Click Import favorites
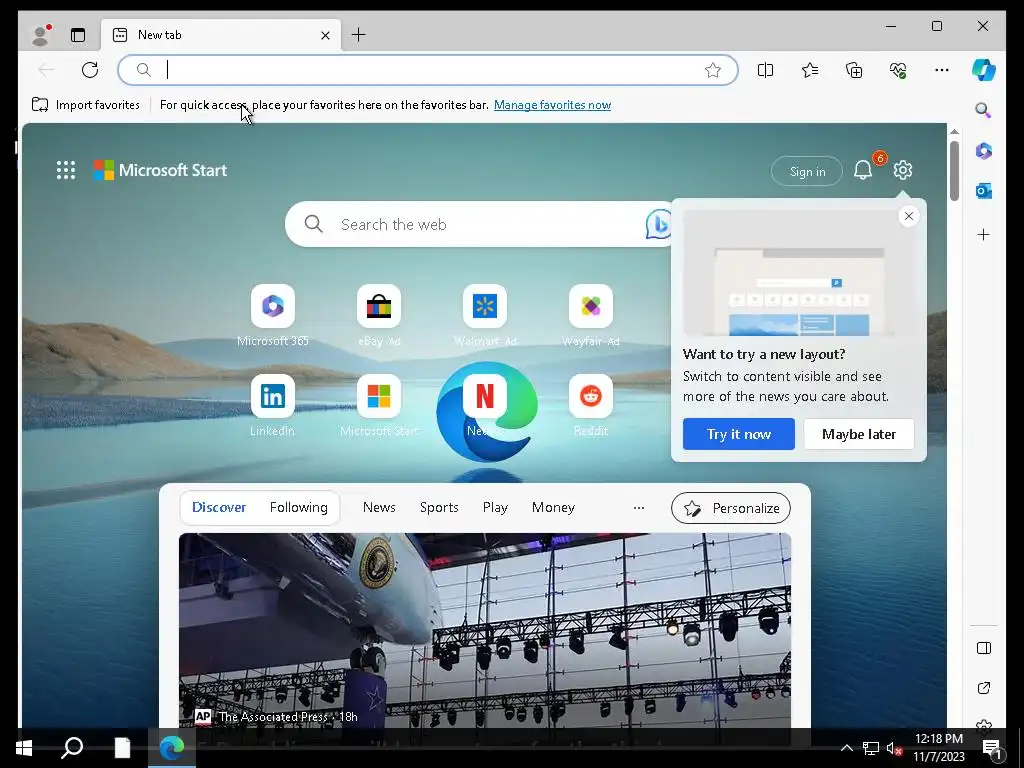 pos(86,104)
